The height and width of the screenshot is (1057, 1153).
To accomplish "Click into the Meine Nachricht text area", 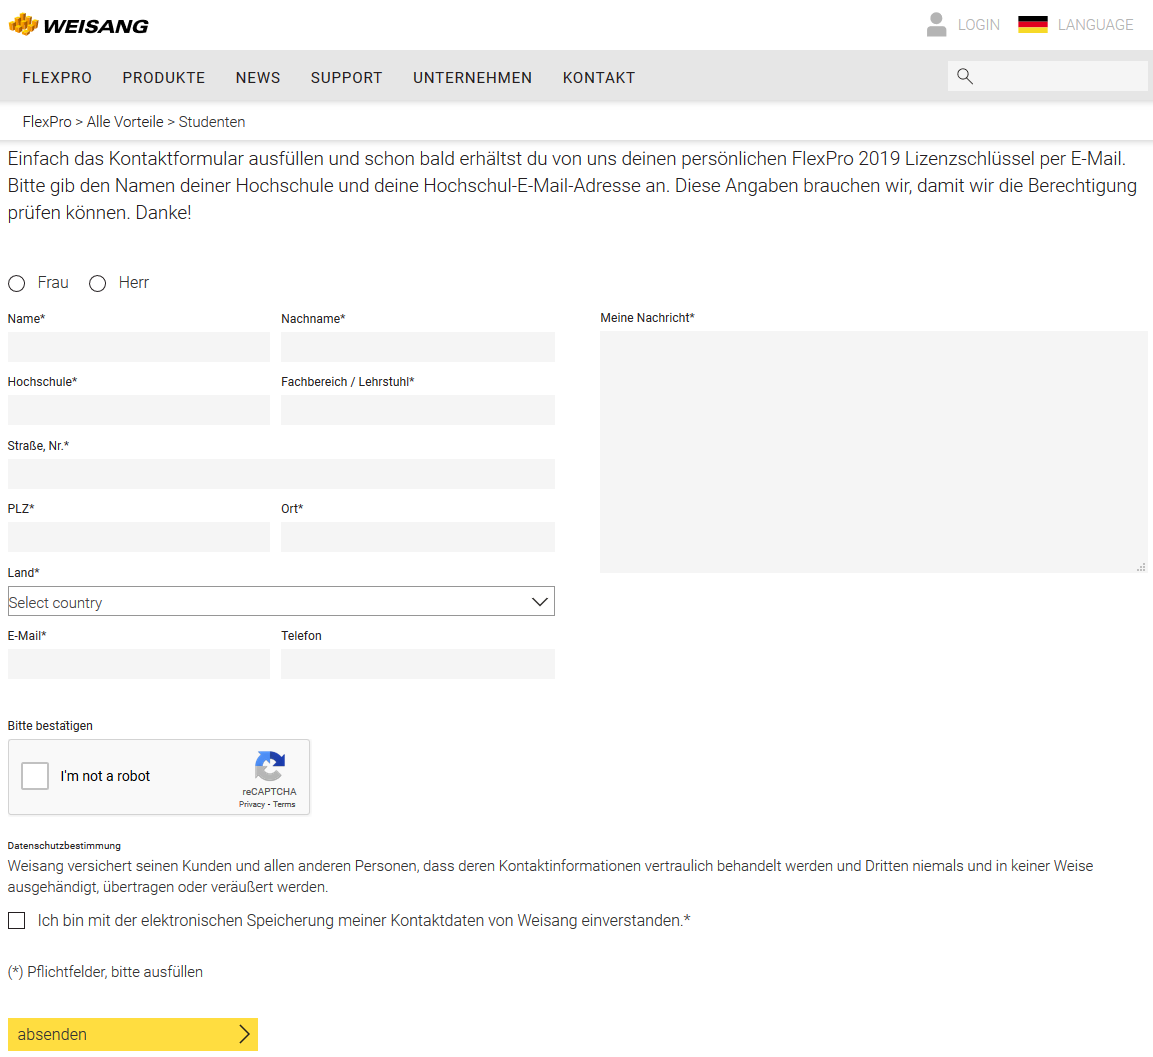I will [874, 452].
